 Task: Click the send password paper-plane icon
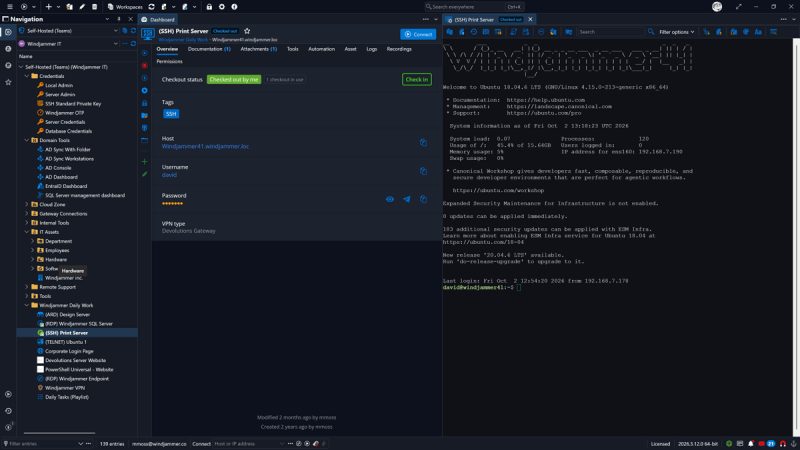pyautogui.click(x=407, y=199)
